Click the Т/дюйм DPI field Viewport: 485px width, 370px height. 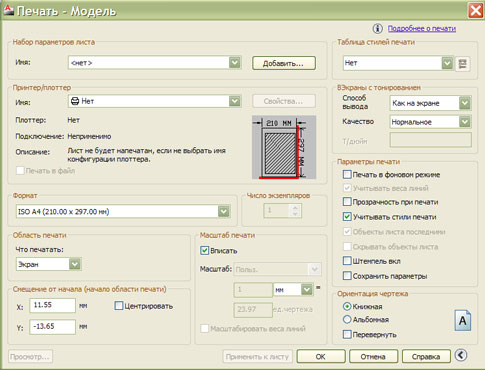[x=430, y=140]
